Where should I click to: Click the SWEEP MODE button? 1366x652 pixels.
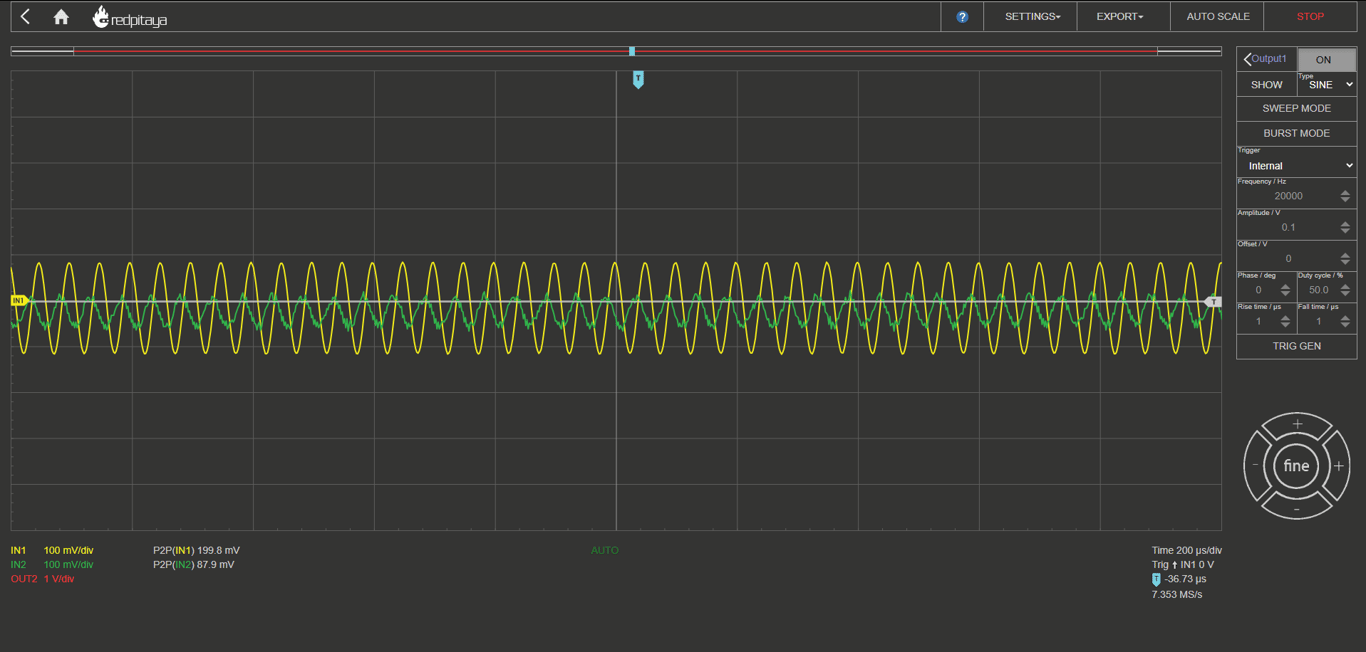coord(1296,108)
